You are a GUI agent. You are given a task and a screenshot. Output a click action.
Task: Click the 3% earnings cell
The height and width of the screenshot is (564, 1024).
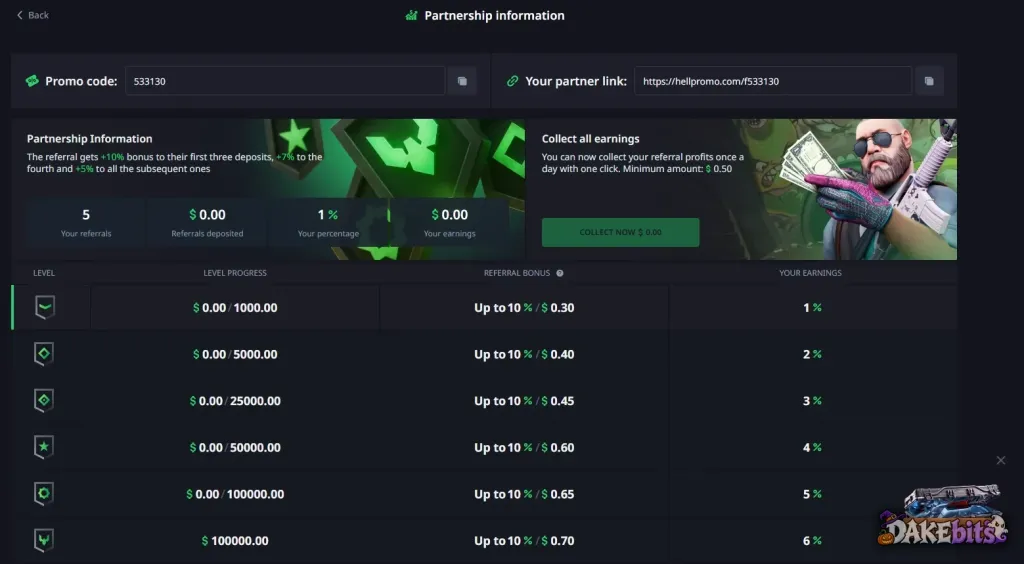pos(812,401)
